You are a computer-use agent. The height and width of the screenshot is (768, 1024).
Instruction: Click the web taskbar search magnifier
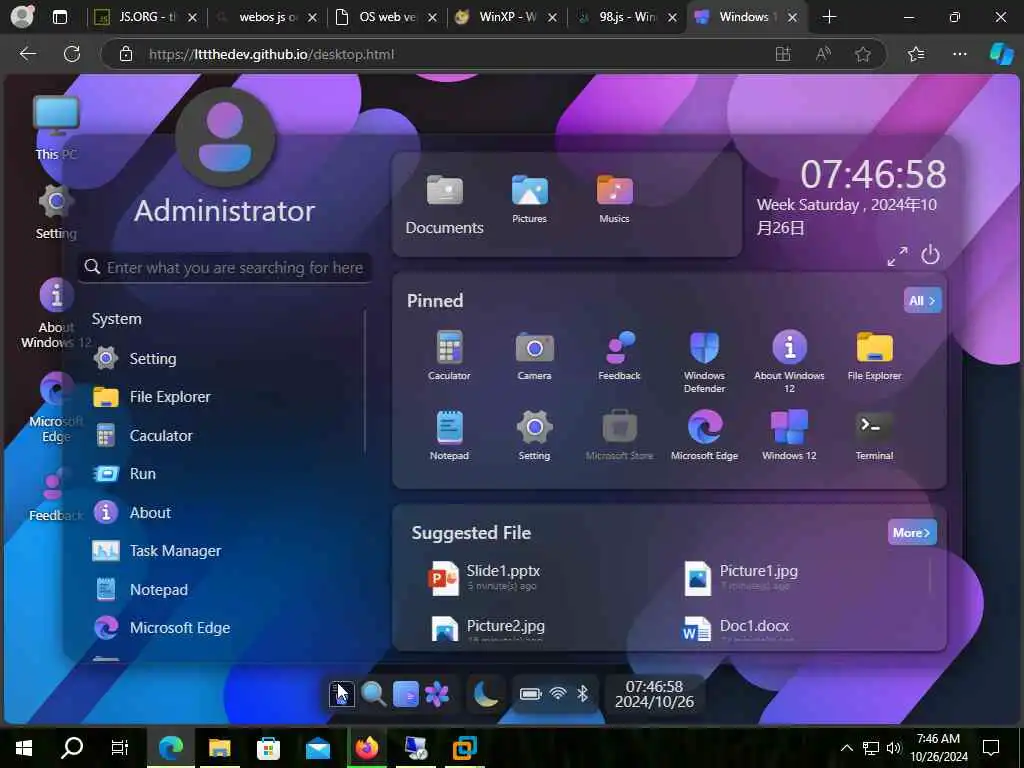(374, 694)
